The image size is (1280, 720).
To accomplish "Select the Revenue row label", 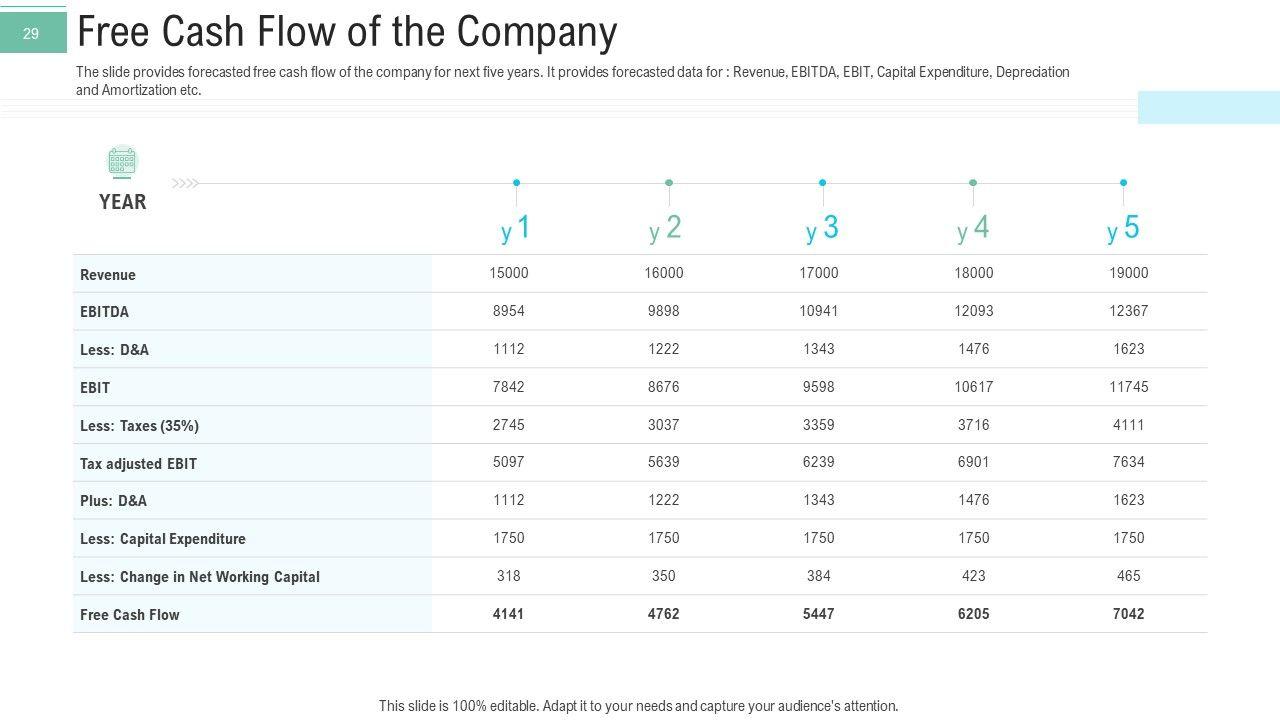I will click(108, 275).
